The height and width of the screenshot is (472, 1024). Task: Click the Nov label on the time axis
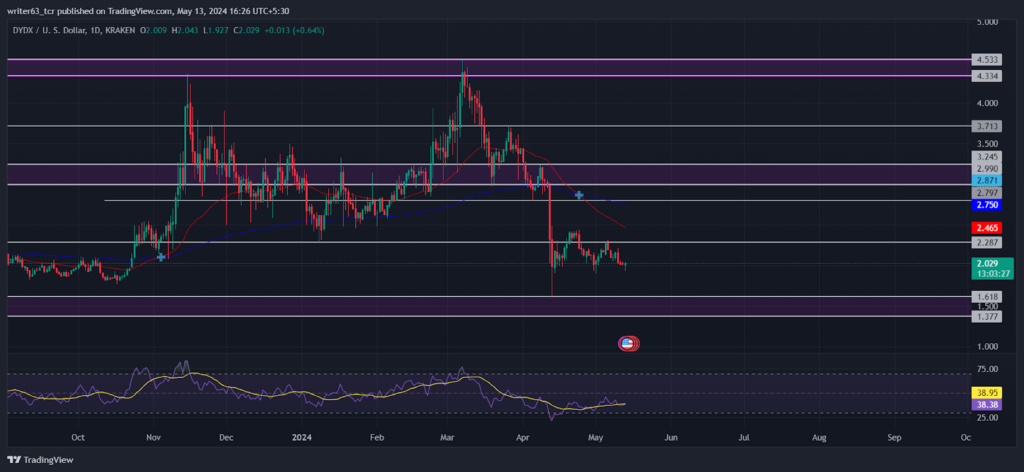(153, 437)
